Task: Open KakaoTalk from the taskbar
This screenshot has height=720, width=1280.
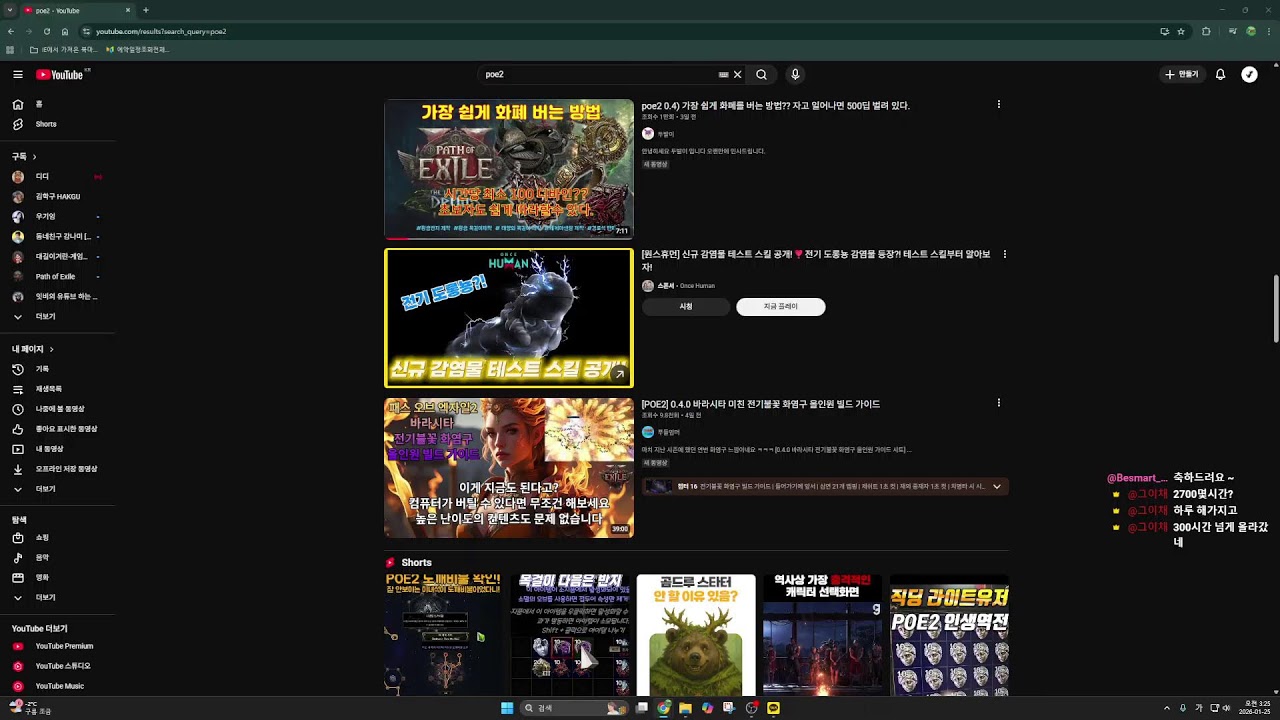Action: pyautogui.click(x=773, y=708)
